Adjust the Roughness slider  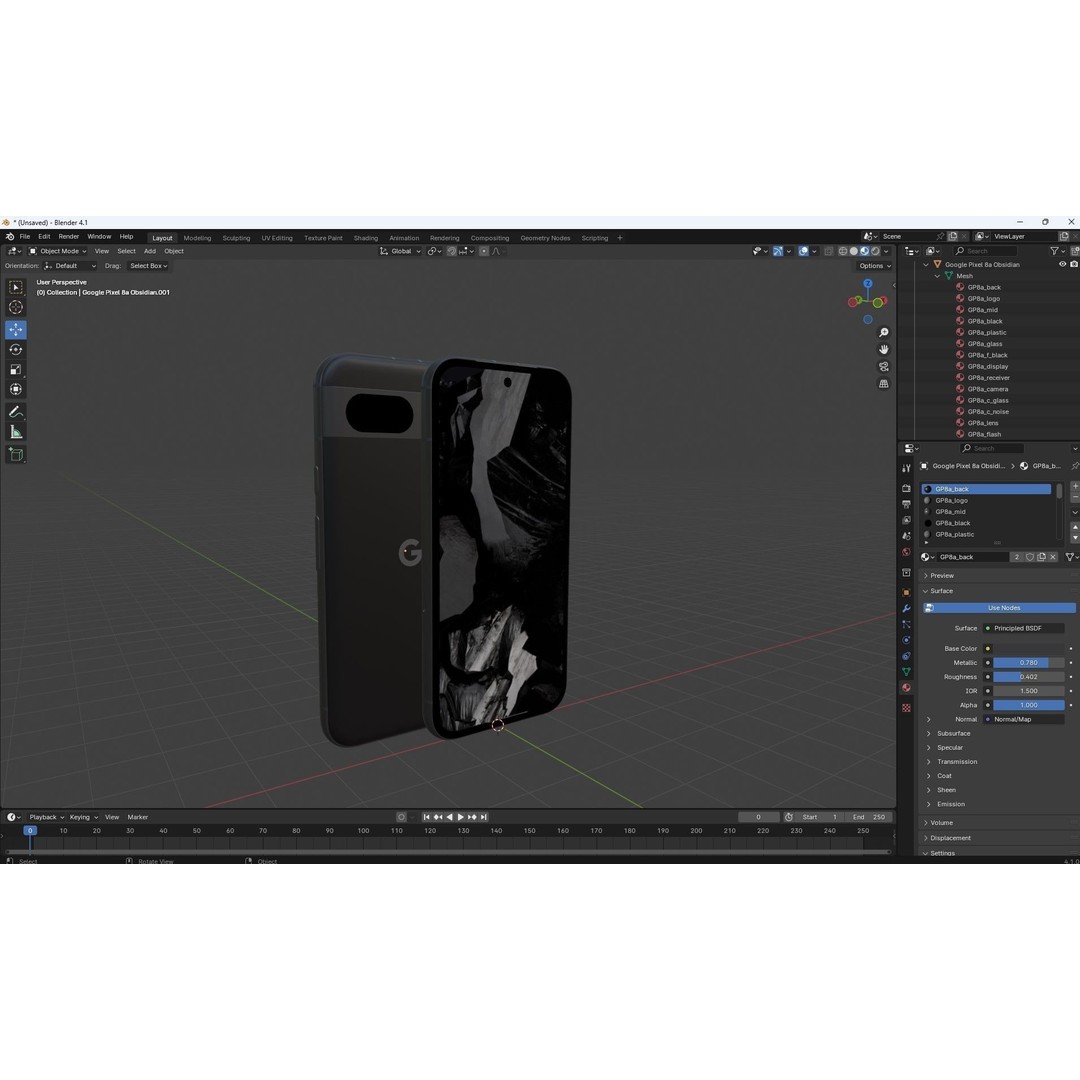tap(1028, 677)
